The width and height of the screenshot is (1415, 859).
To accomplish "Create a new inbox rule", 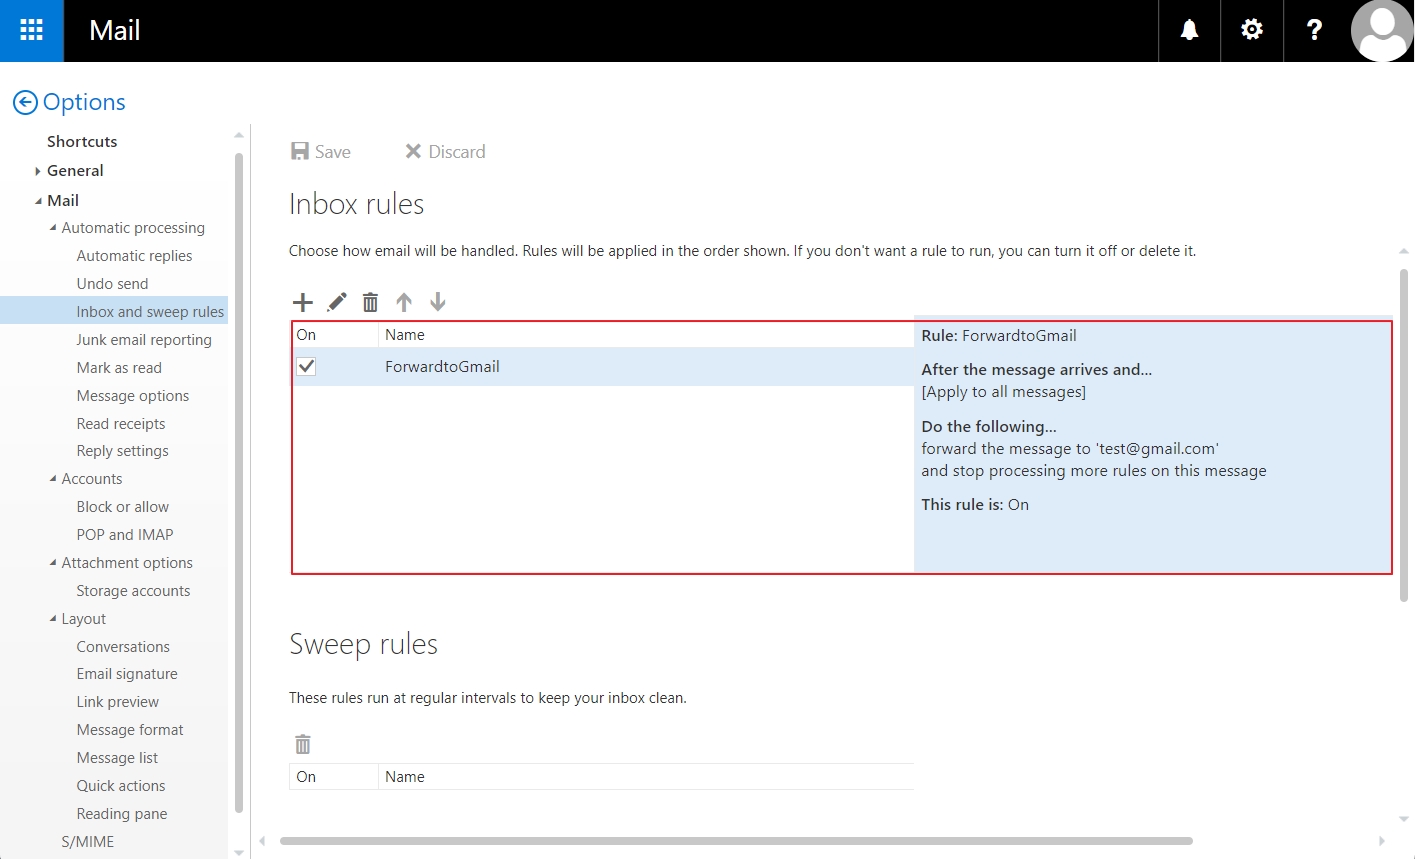I will 303,301.
